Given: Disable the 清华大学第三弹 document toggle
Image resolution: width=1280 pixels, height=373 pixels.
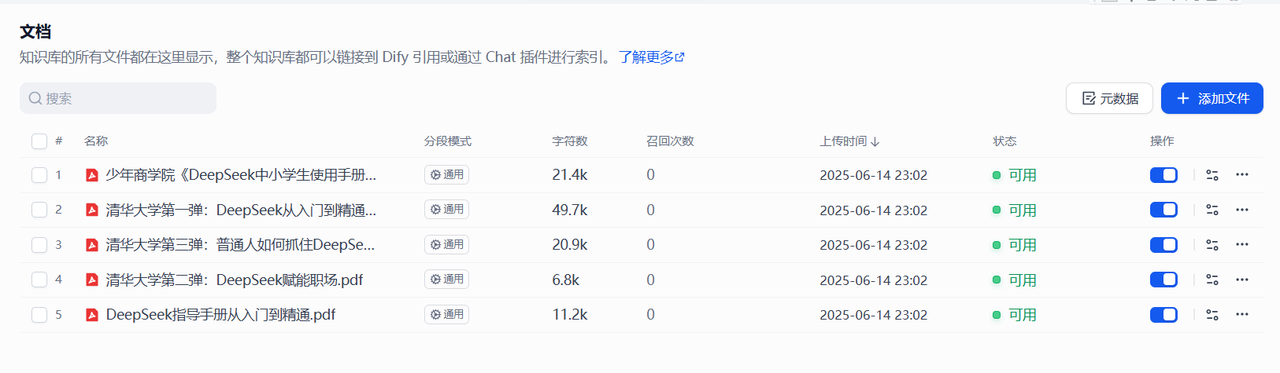Looking at the screenshot, I should pyautogui.click(x=1164, y=245).
